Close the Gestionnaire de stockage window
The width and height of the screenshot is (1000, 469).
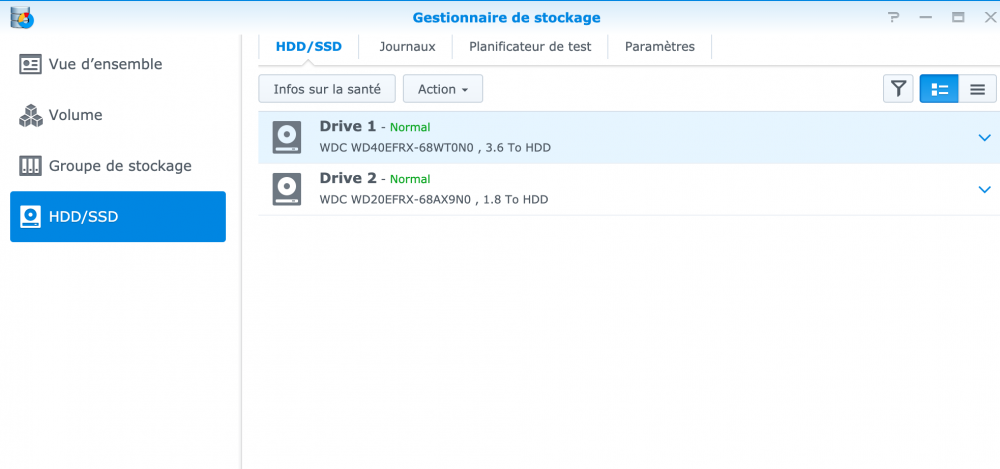click(990, 17)
